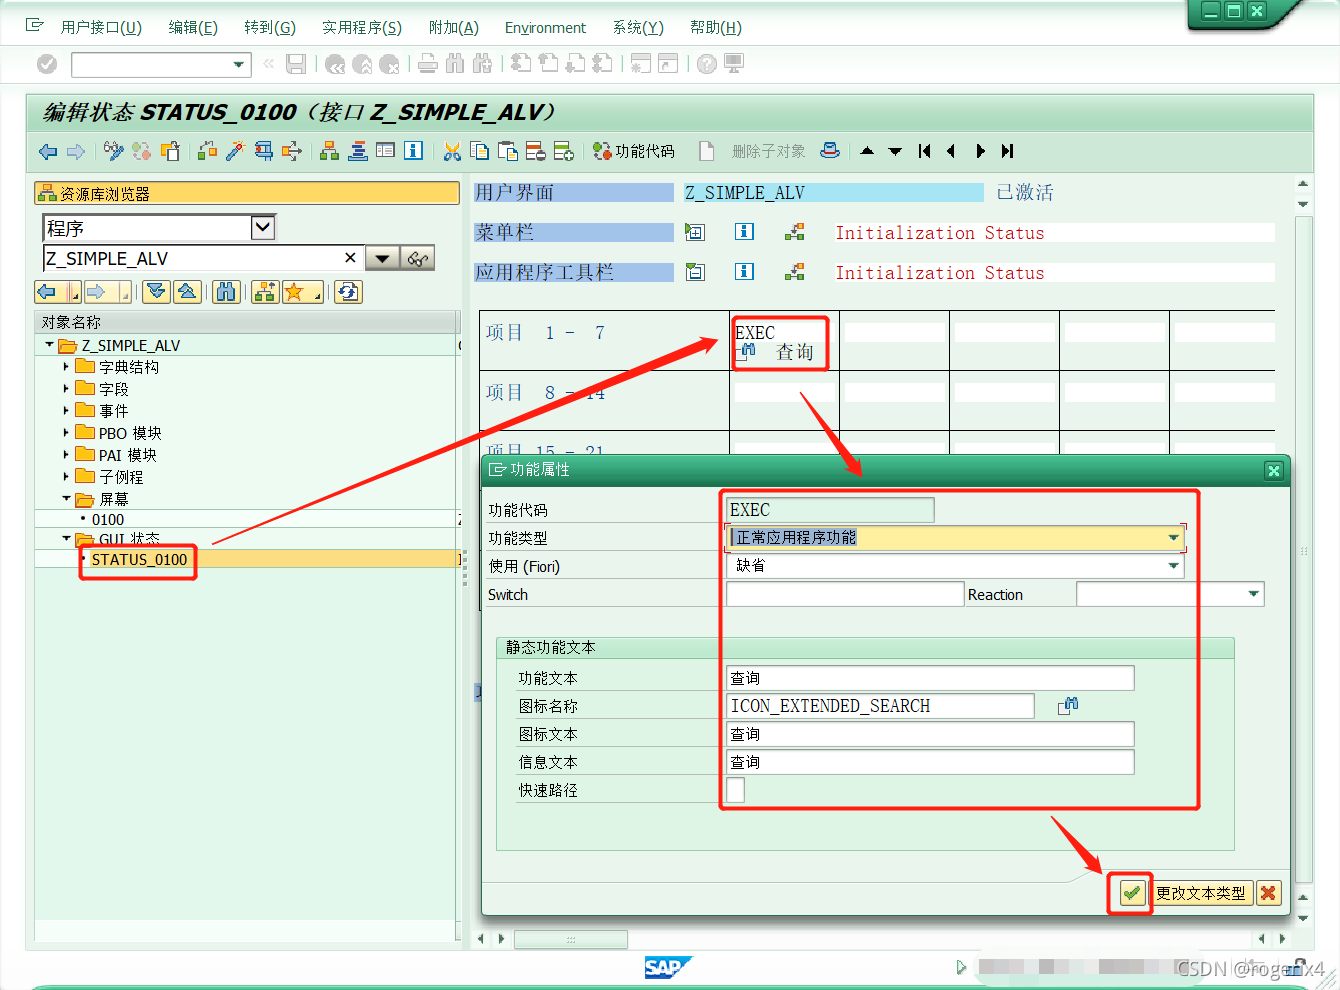The image size is (1340, 990).
Task: Expand the PBO 模块 tree folder
Action: pyautogui.click(x=66, y=433)
